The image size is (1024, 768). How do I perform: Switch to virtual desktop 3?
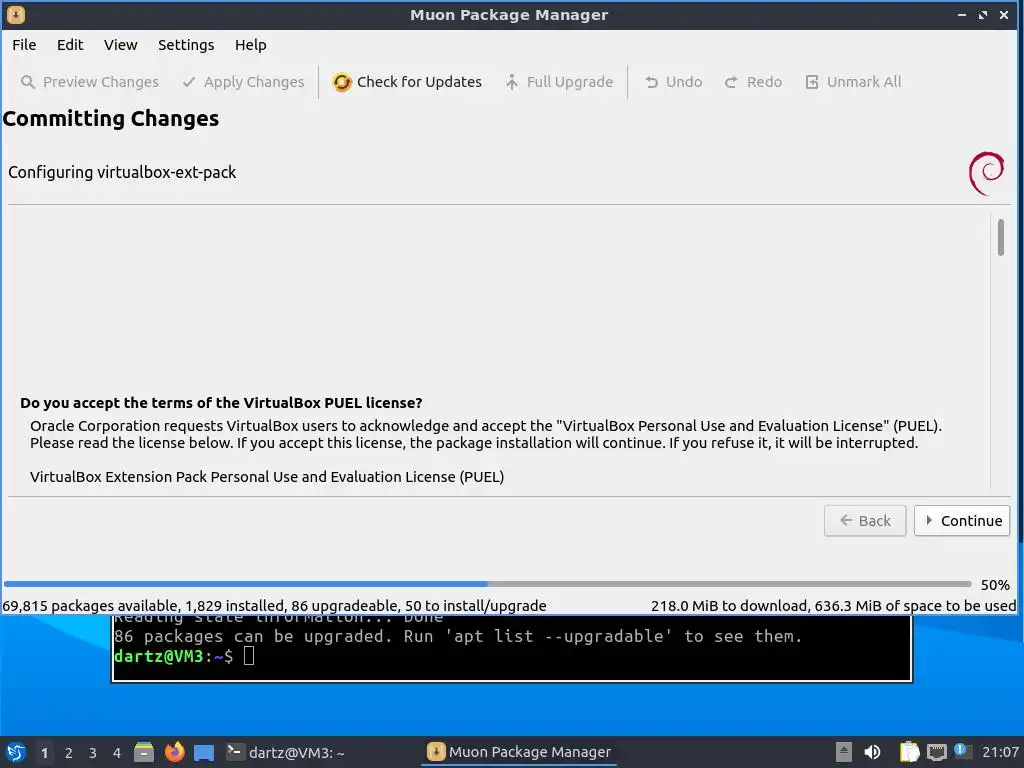93,753
